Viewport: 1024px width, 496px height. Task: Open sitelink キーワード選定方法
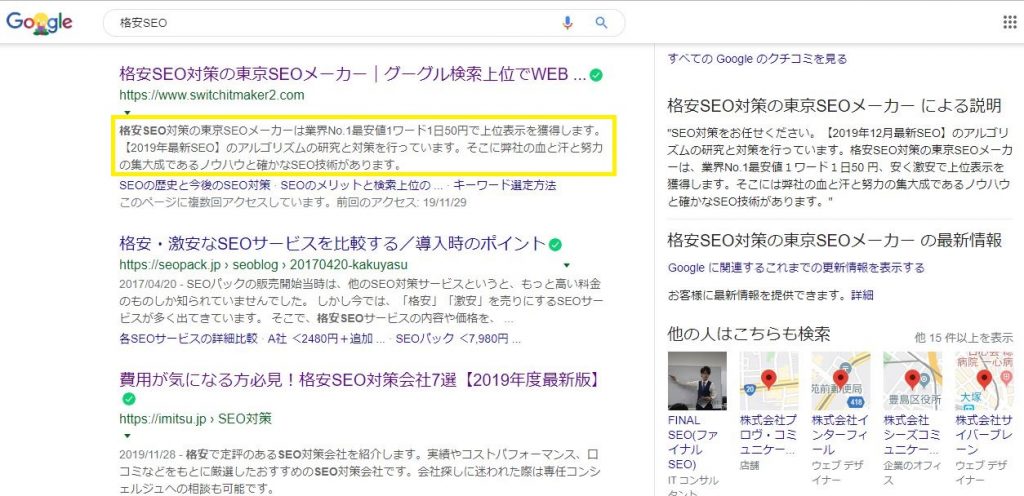[505, 185]
